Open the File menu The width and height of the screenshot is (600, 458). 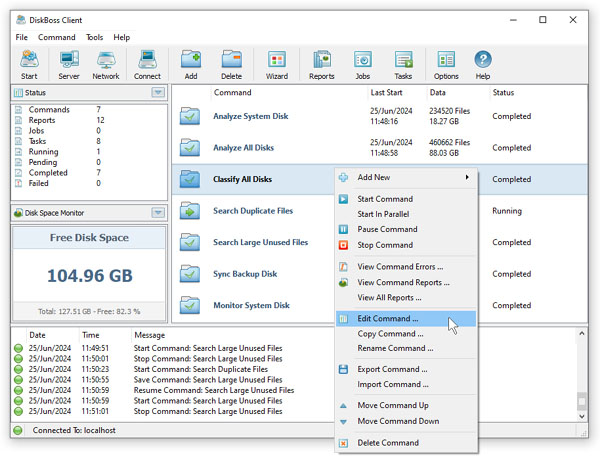pyautogui.click(x=21, y=37)
